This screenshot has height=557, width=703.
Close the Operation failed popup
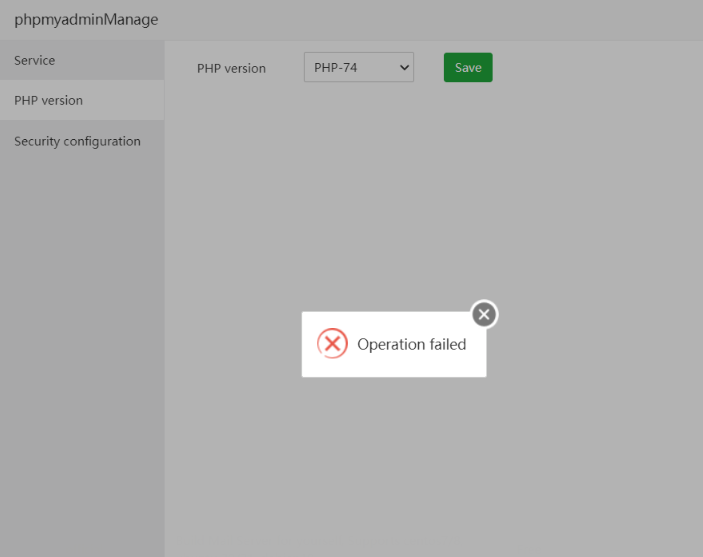tap(484, 314)
